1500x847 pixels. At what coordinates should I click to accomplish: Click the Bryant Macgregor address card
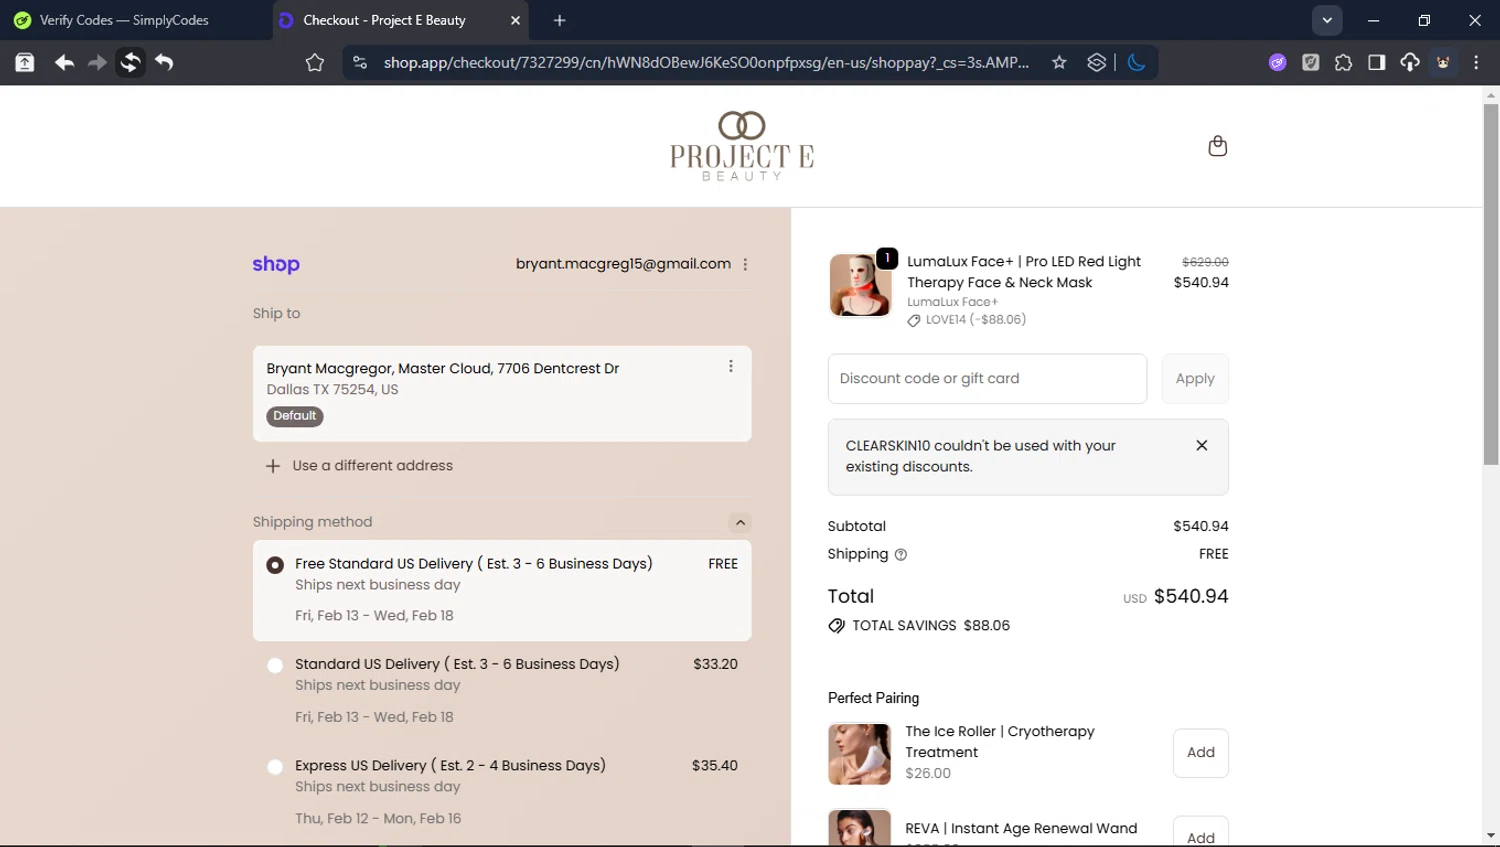tap(502, 394)
